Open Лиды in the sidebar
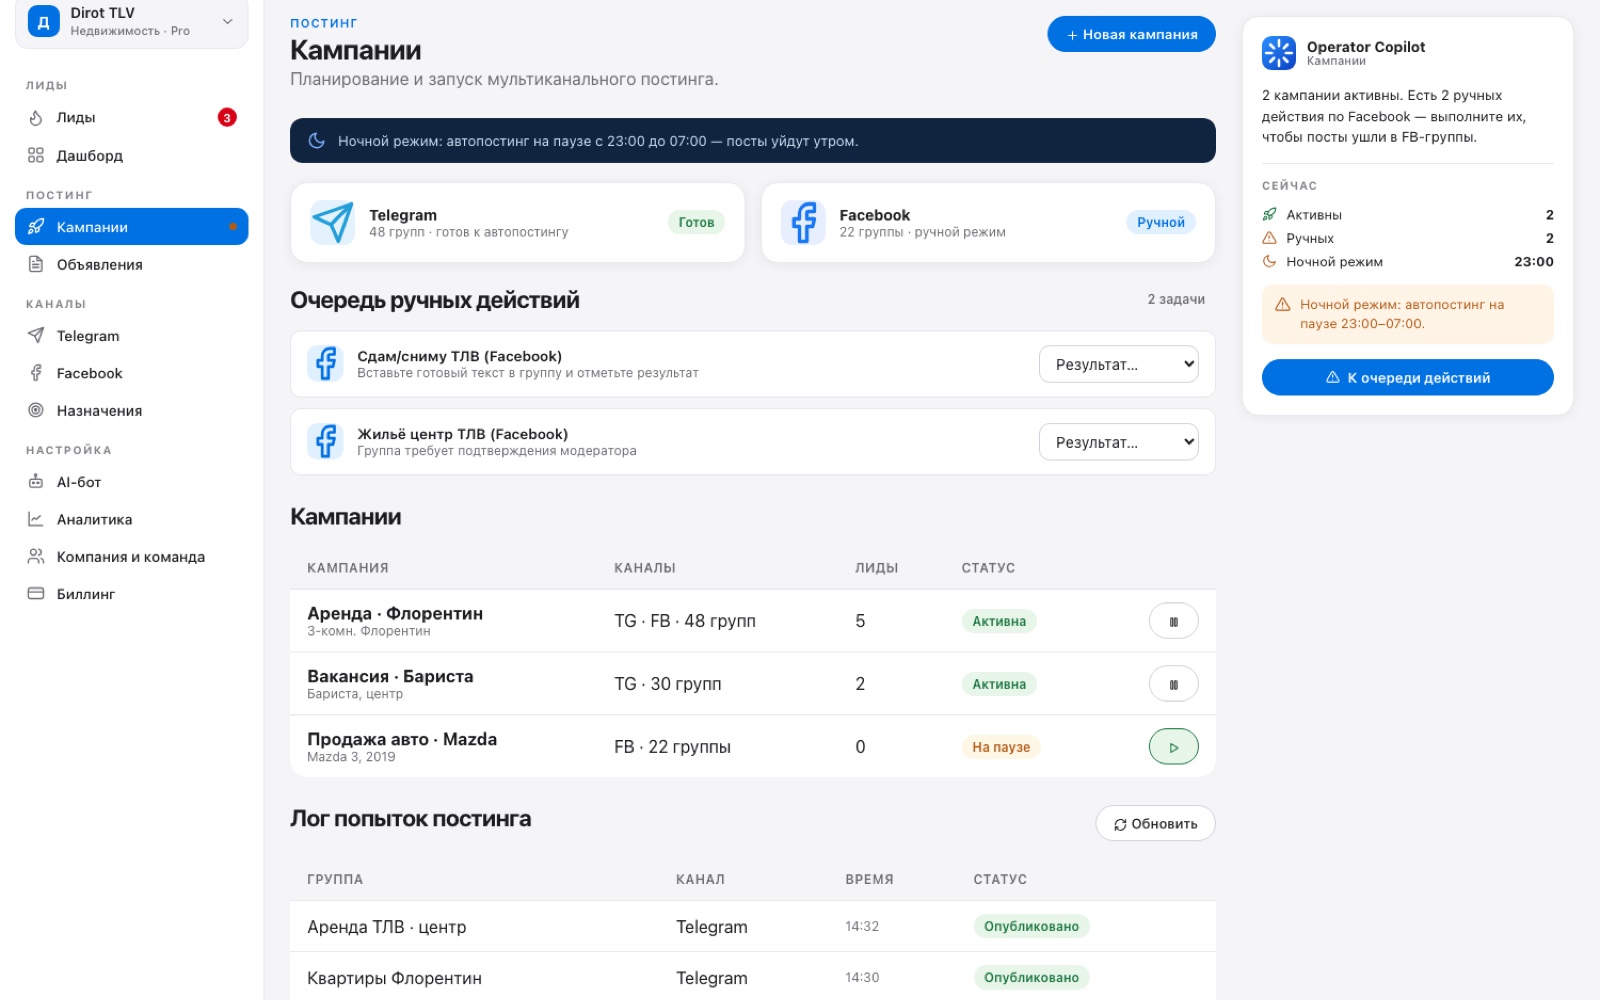This screenshot has height=1000, width=1600. click(x=131, y=117)
